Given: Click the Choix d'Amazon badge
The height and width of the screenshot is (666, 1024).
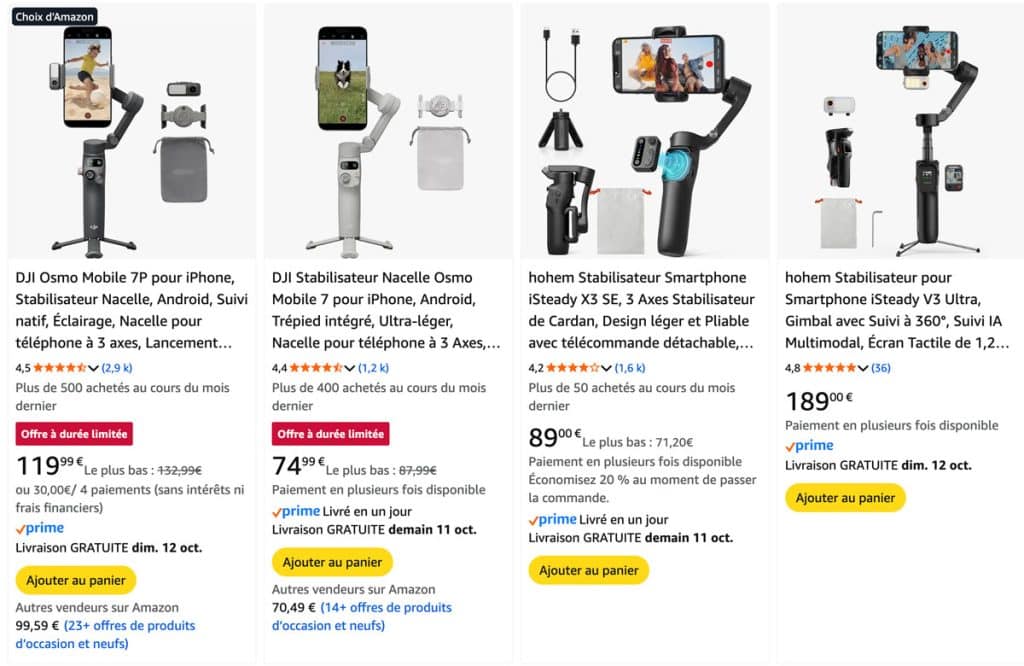Looking at the screenshot, I should [x=55, y=16].
